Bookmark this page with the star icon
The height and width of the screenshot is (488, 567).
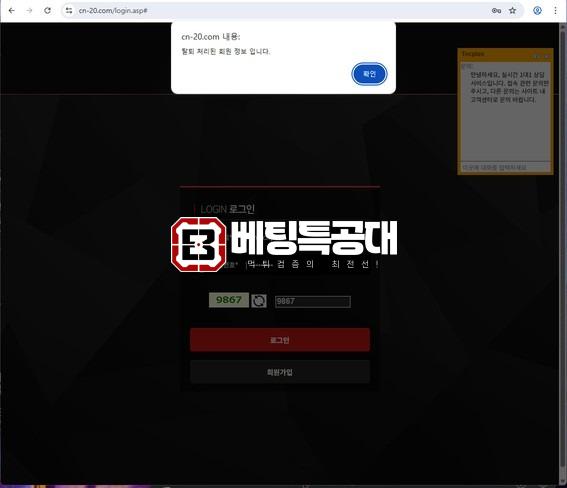(x=512, y=10)
